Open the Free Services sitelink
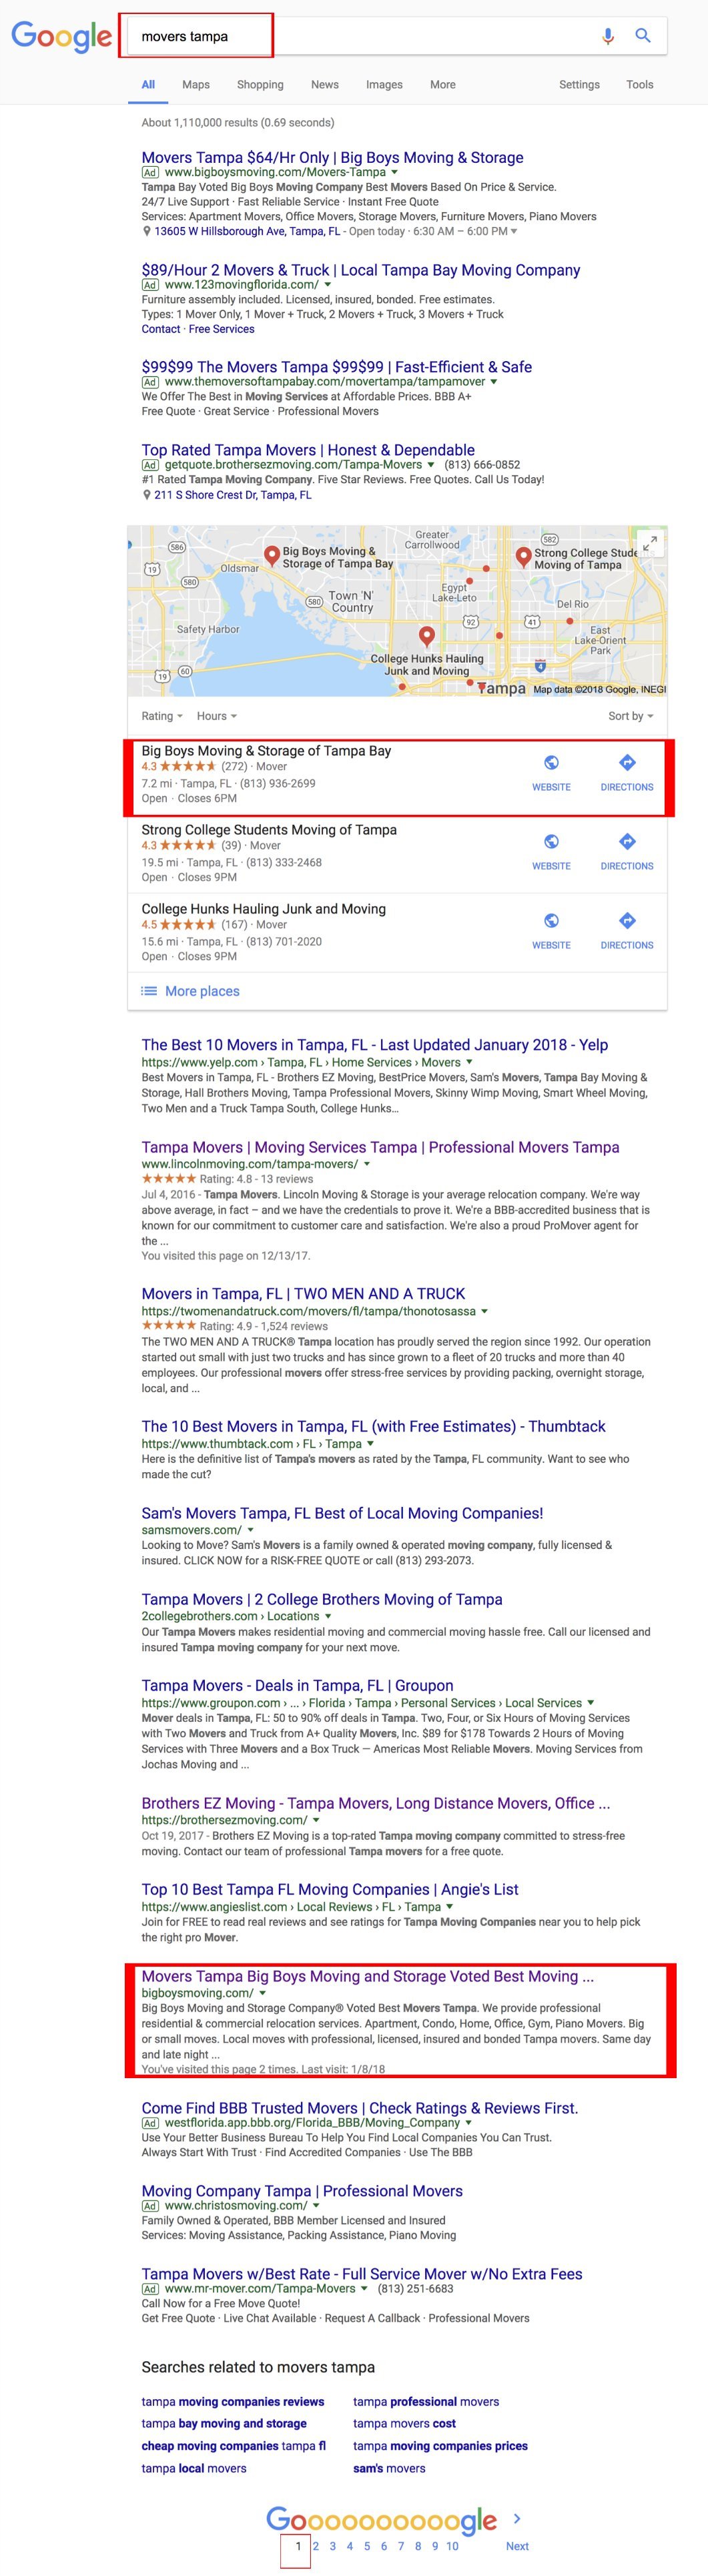This screenshot has width=708, height=2576. point(222,329)
